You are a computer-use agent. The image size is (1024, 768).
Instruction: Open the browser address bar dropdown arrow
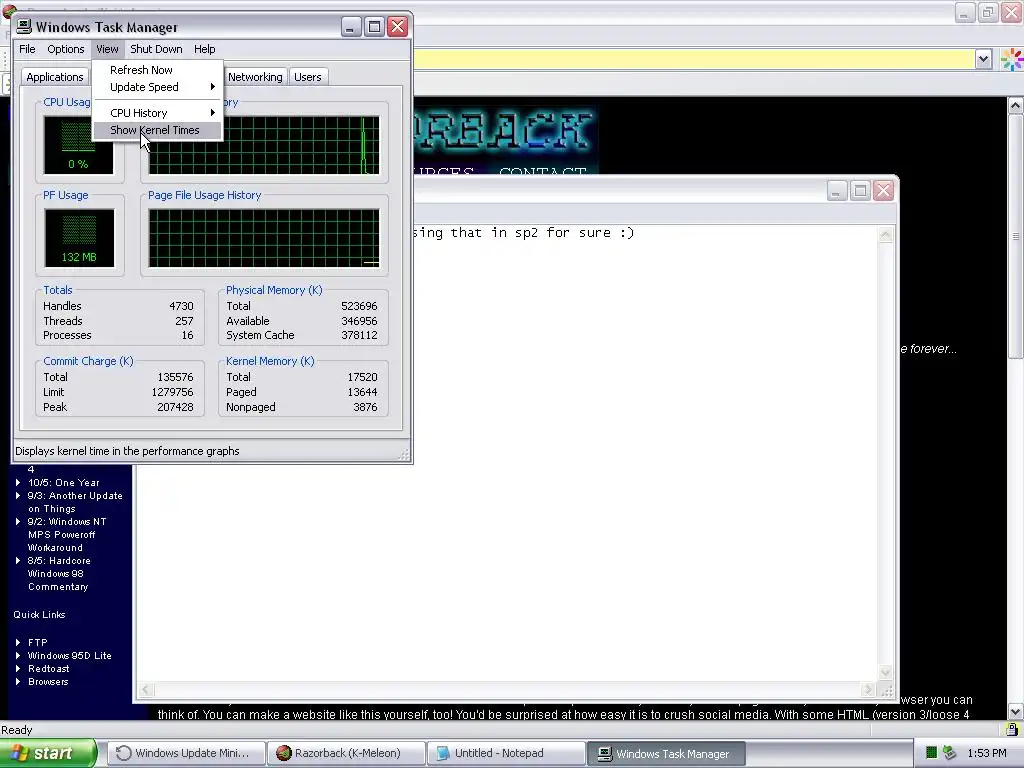click(x=984, y=59)
